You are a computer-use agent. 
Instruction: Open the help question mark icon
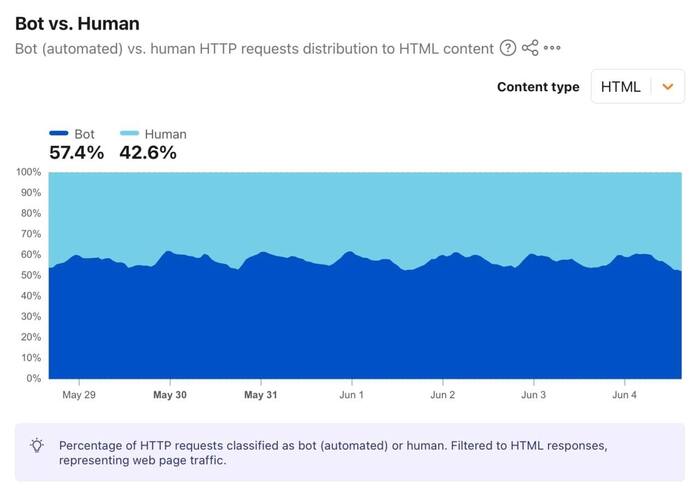tap(508, 48)
